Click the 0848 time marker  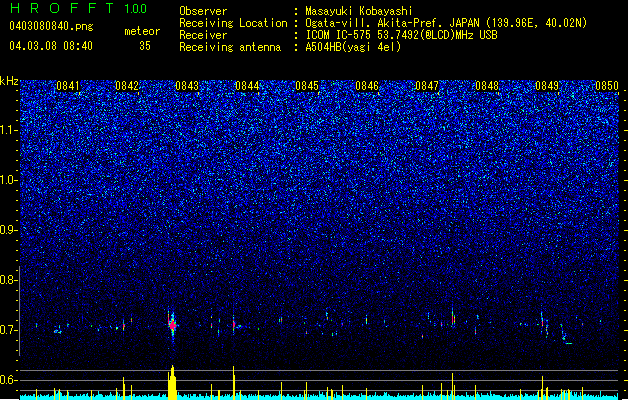[487, 86]
